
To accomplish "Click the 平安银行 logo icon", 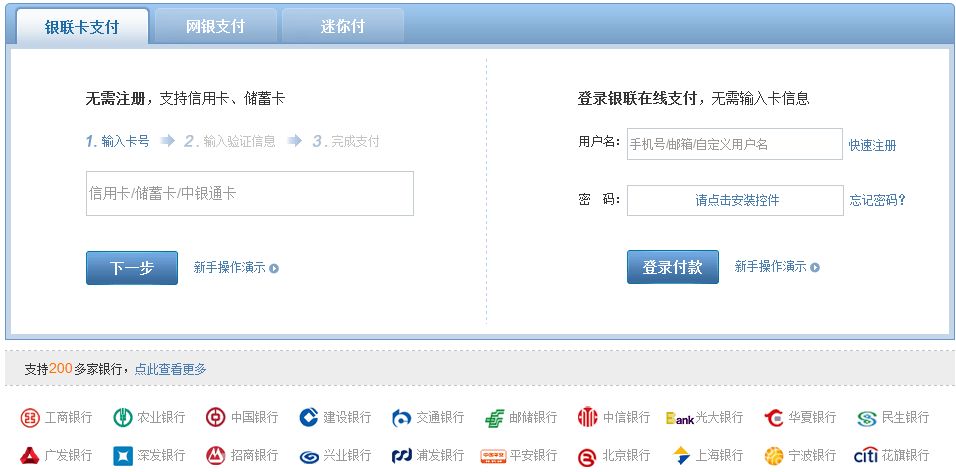I will click(x=494, y=456).
